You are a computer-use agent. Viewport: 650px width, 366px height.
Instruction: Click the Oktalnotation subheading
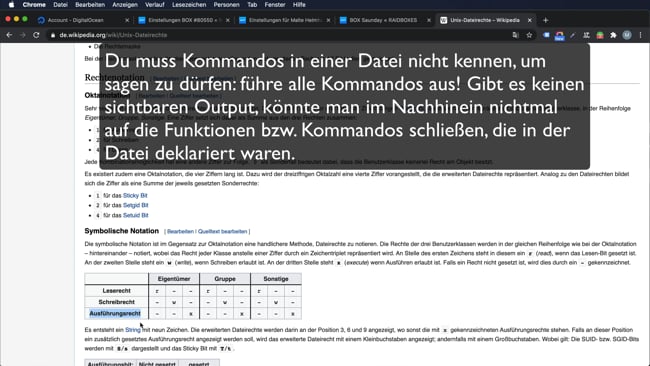[107, 95]
